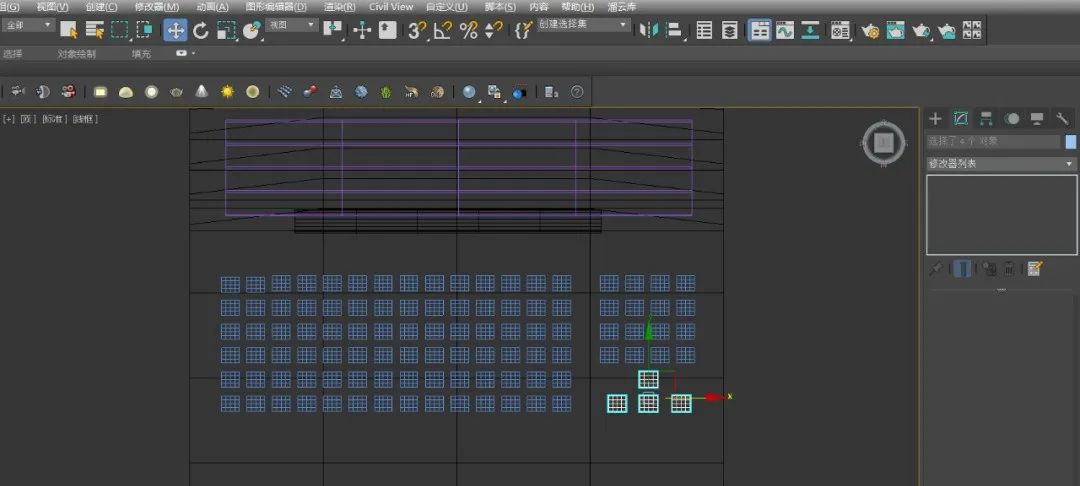This screenshot has height=486, width=1080.
Task: Open the Rendered Frame Window
Action: (x=895, y=30)
